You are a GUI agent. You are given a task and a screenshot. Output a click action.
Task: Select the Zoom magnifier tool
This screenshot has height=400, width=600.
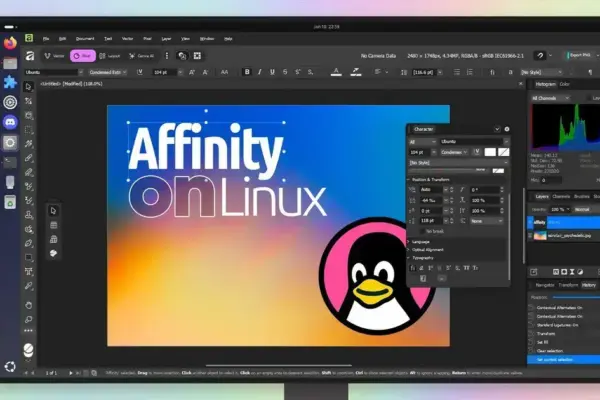pyautogui.click(x=28, y=319)
